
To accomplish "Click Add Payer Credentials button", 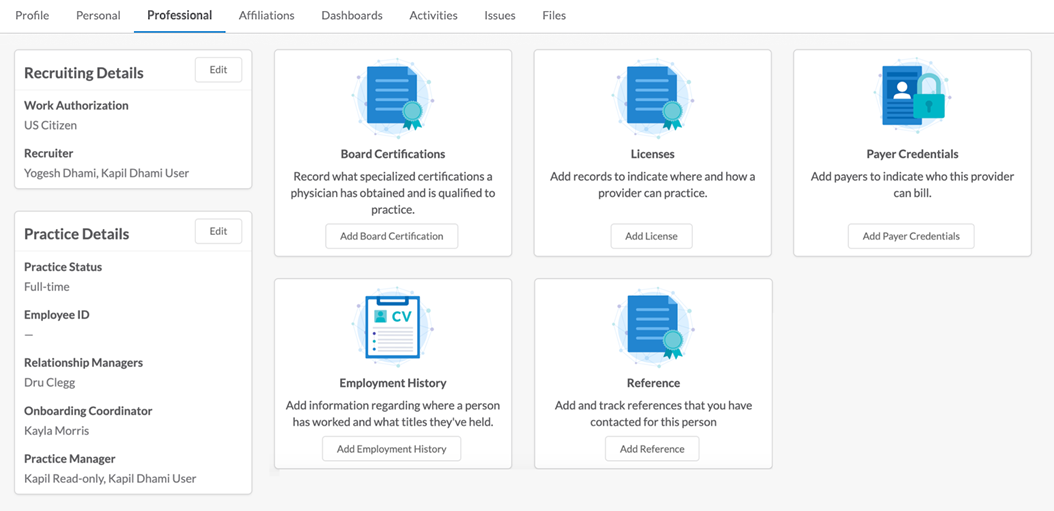I will coord(911,236).
